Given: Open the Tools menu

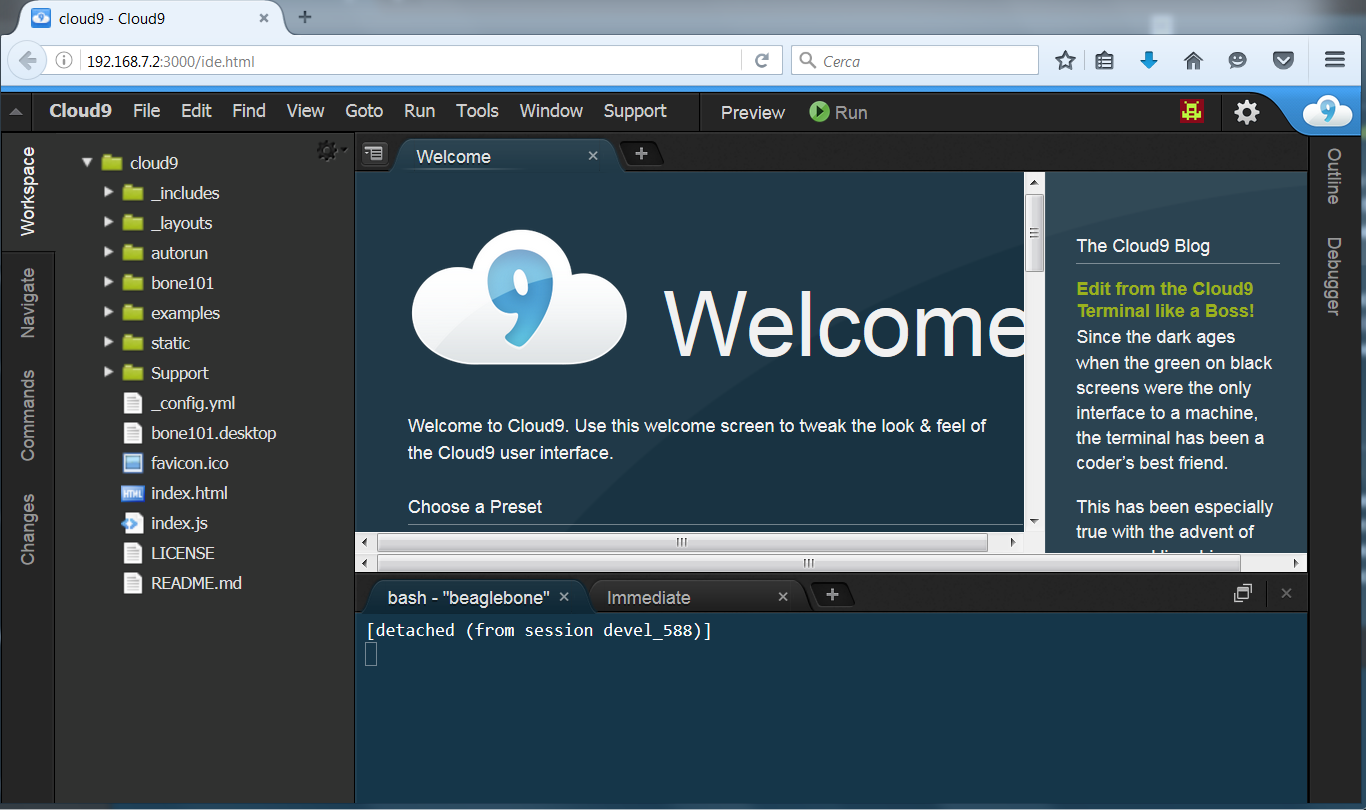Looking at the screenshot, I should pyautogui.click(x=477, y=111).
